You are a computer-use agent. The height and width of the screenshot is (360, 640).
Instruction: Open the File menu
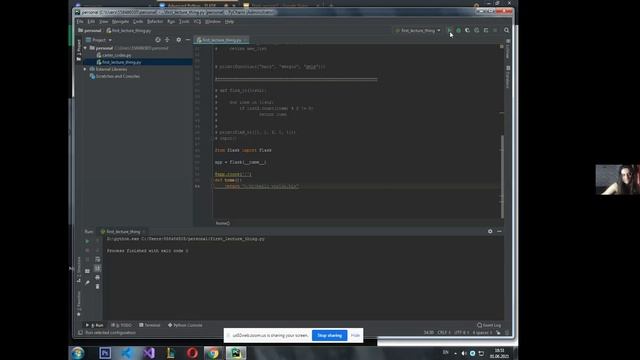(x=80, y=21)
